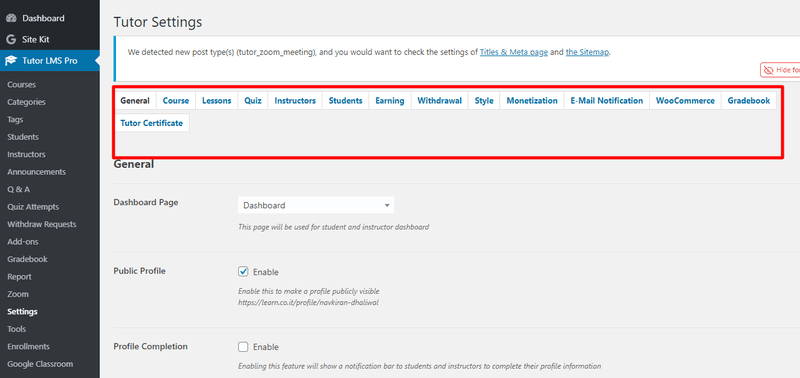Click the crossed-eye icon on Hide button
The image size is (800, 378).
[x=768, y=70]
